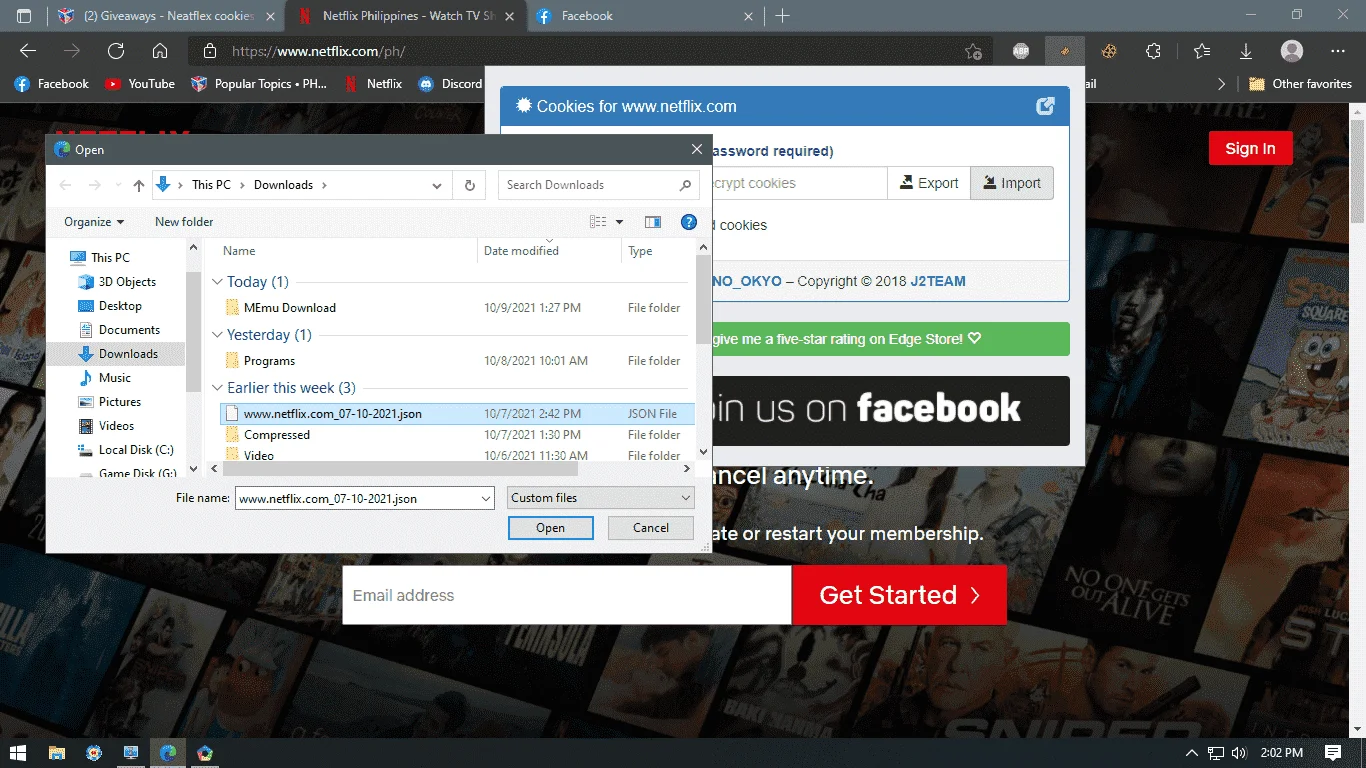Screen dimensions: 1366x768
Task: Click the Email address field on Netflix
Action: click(567, 595)
